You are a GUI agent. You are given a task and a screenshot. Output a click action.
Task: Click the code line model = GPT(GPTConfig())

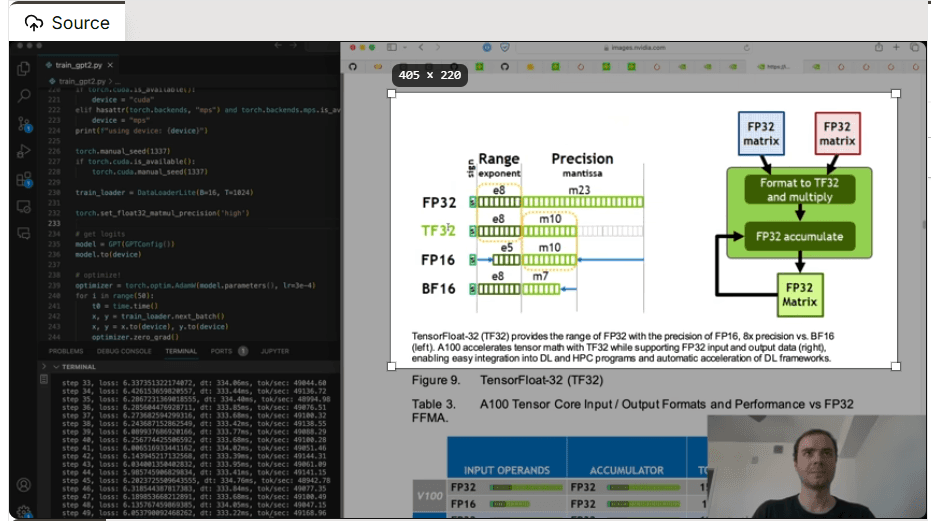coord(125,244)
